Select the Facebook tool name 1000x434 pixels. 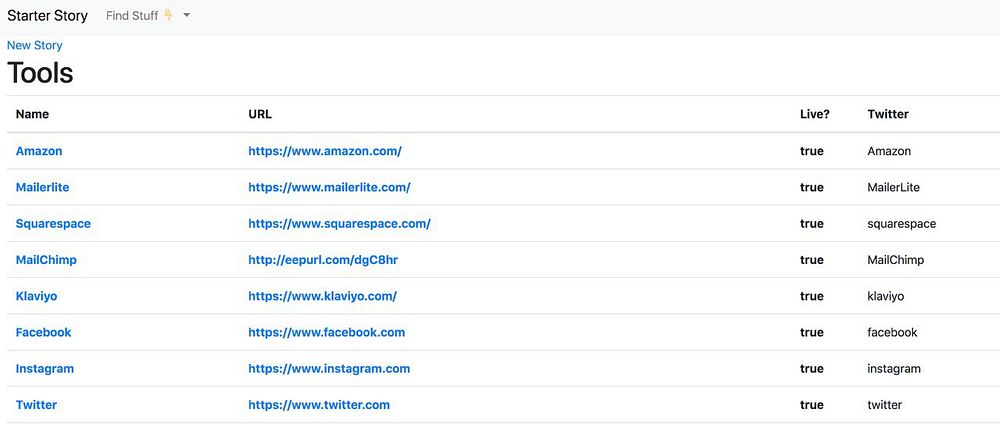(43, 332)
